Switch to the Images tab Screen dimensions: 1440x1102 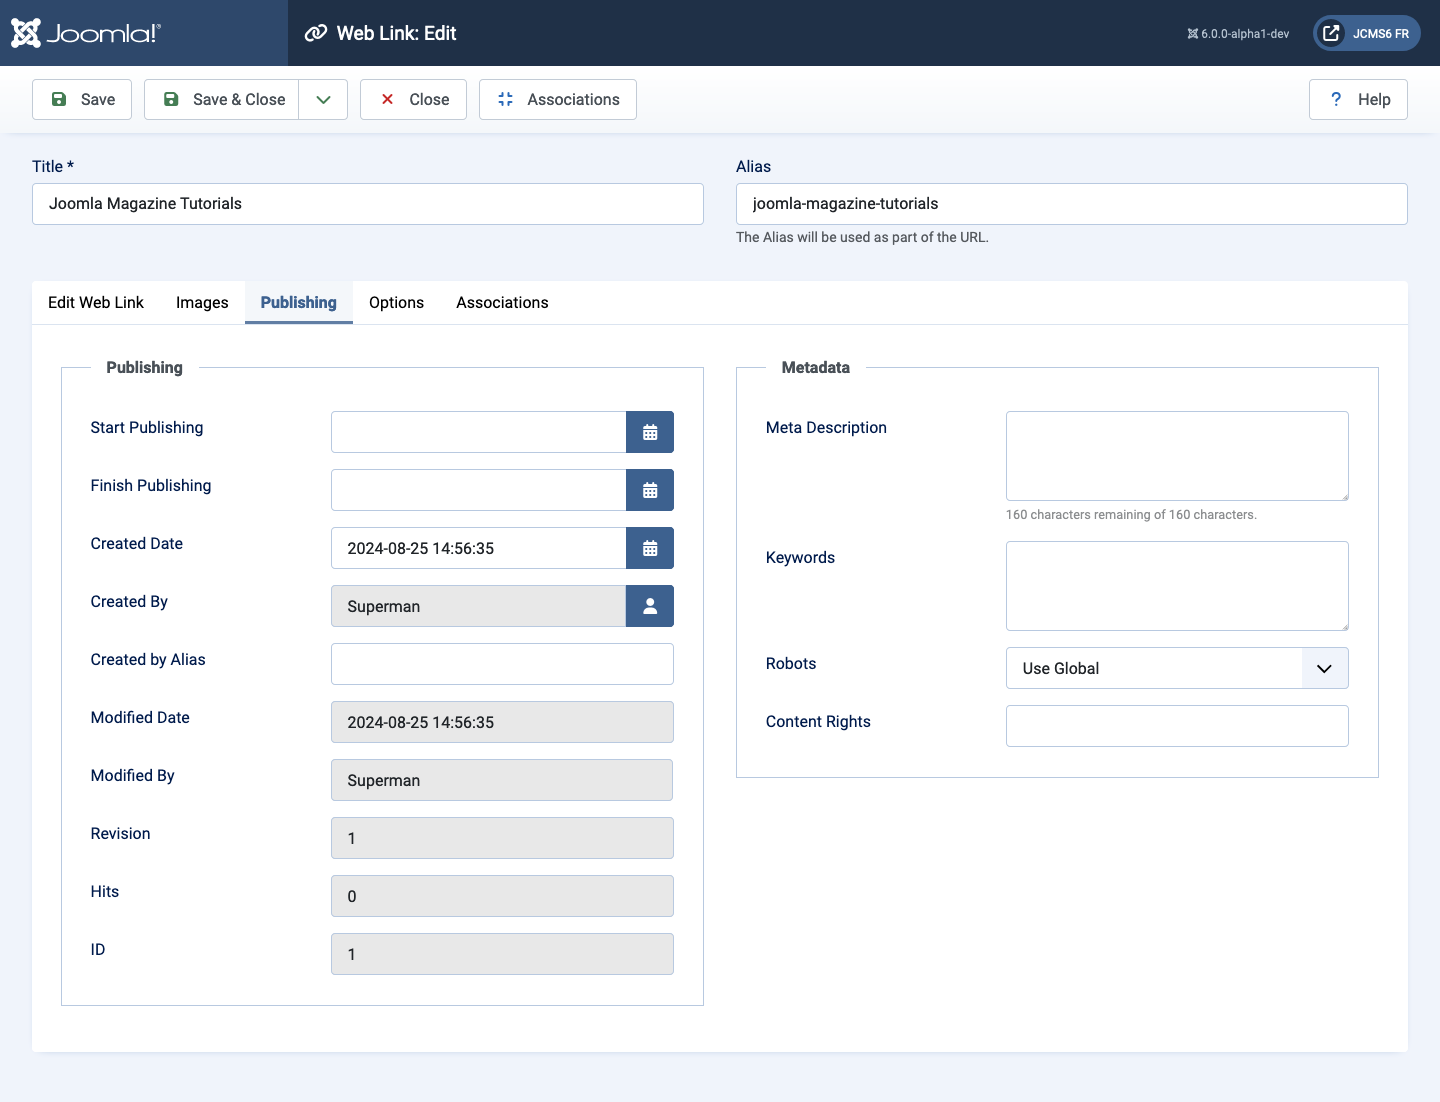[202, 302]
